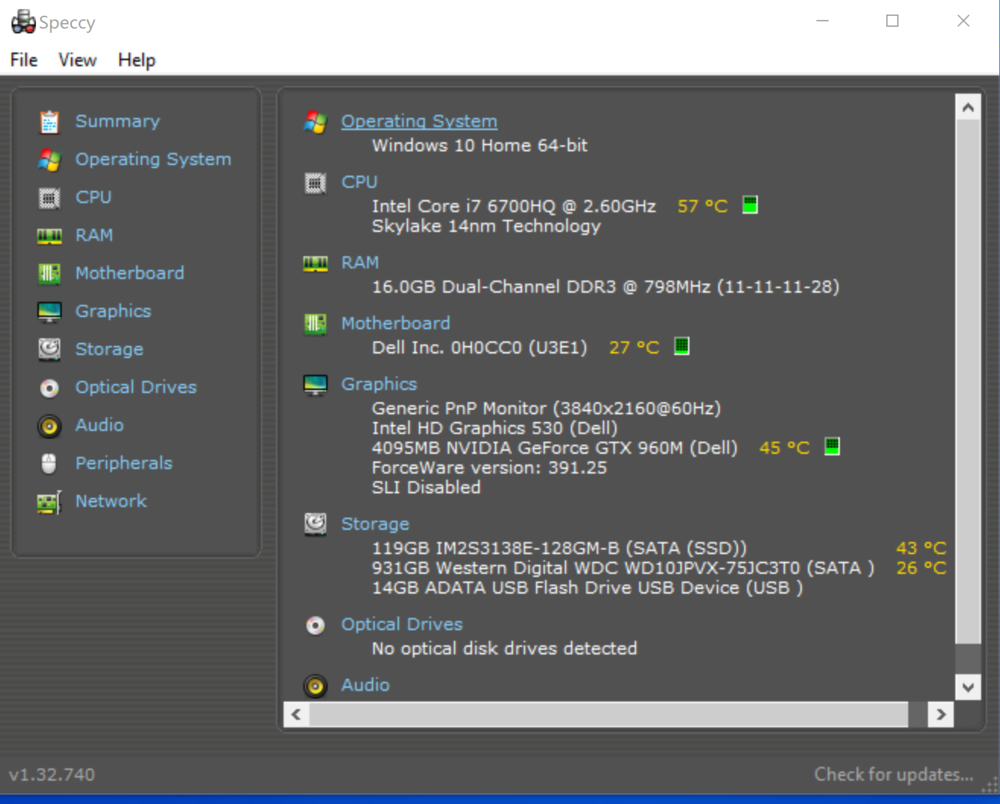
Task: Click the scrollbar down arrow
Action: pyautogui.click(x=968, y=687)
